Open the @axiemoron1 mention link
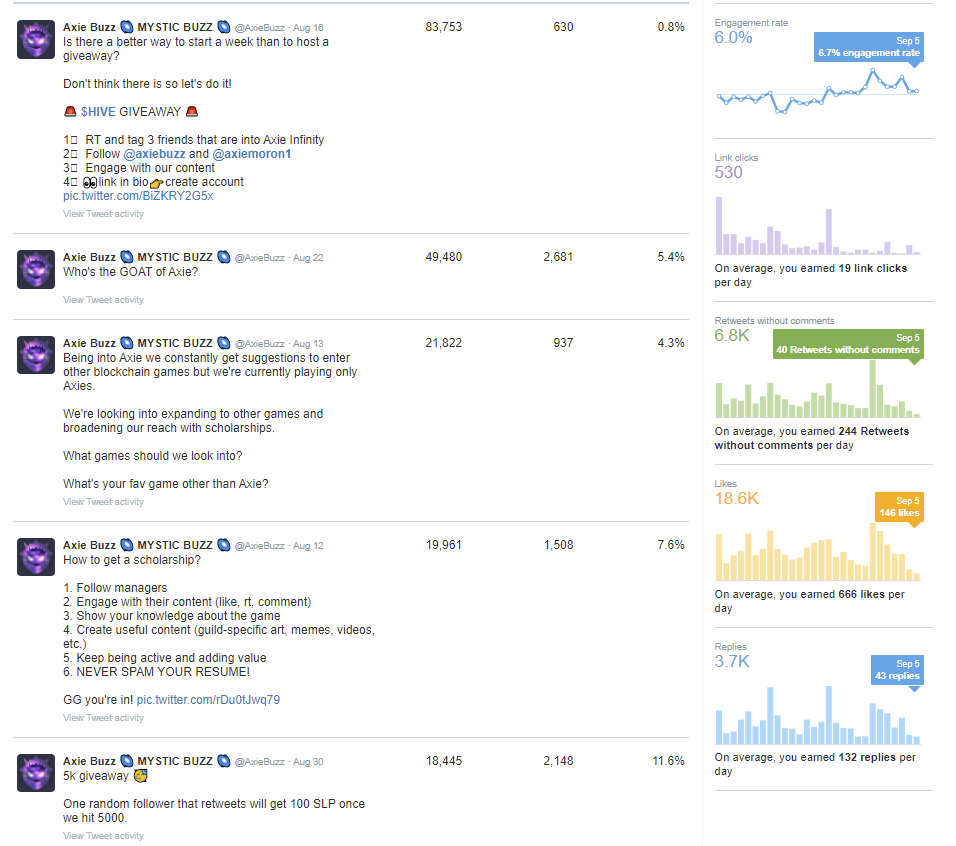Image resolution: width=956 pixels, height=846 pixels. [252, 154]
